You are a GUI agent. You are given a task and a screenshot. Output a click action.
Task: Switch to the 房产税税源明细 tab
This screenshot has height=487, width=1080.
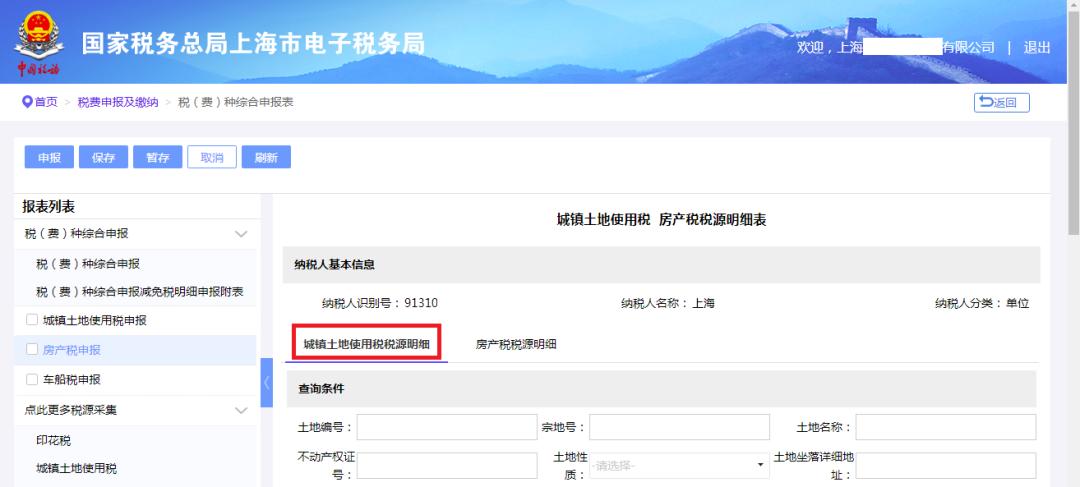(x=516, y=344)
